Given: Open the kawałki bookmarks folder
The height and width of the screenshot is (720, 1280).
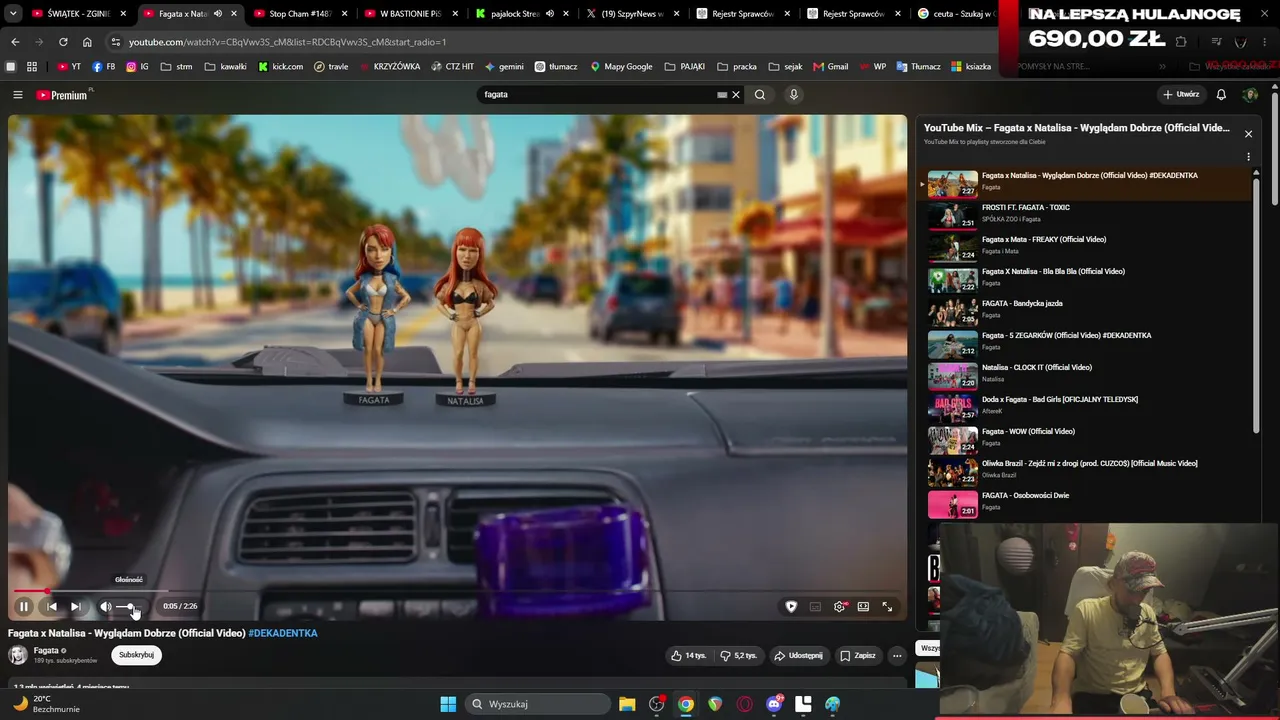Looking at the screenshot, I should click(x=225, y=67).
